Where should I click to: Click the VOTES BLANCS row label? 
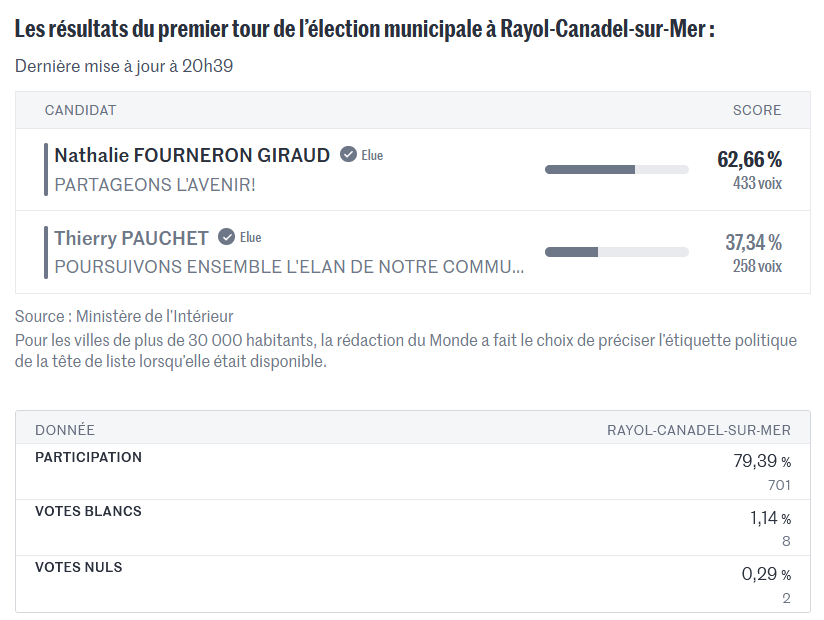(x=88, y=511)
